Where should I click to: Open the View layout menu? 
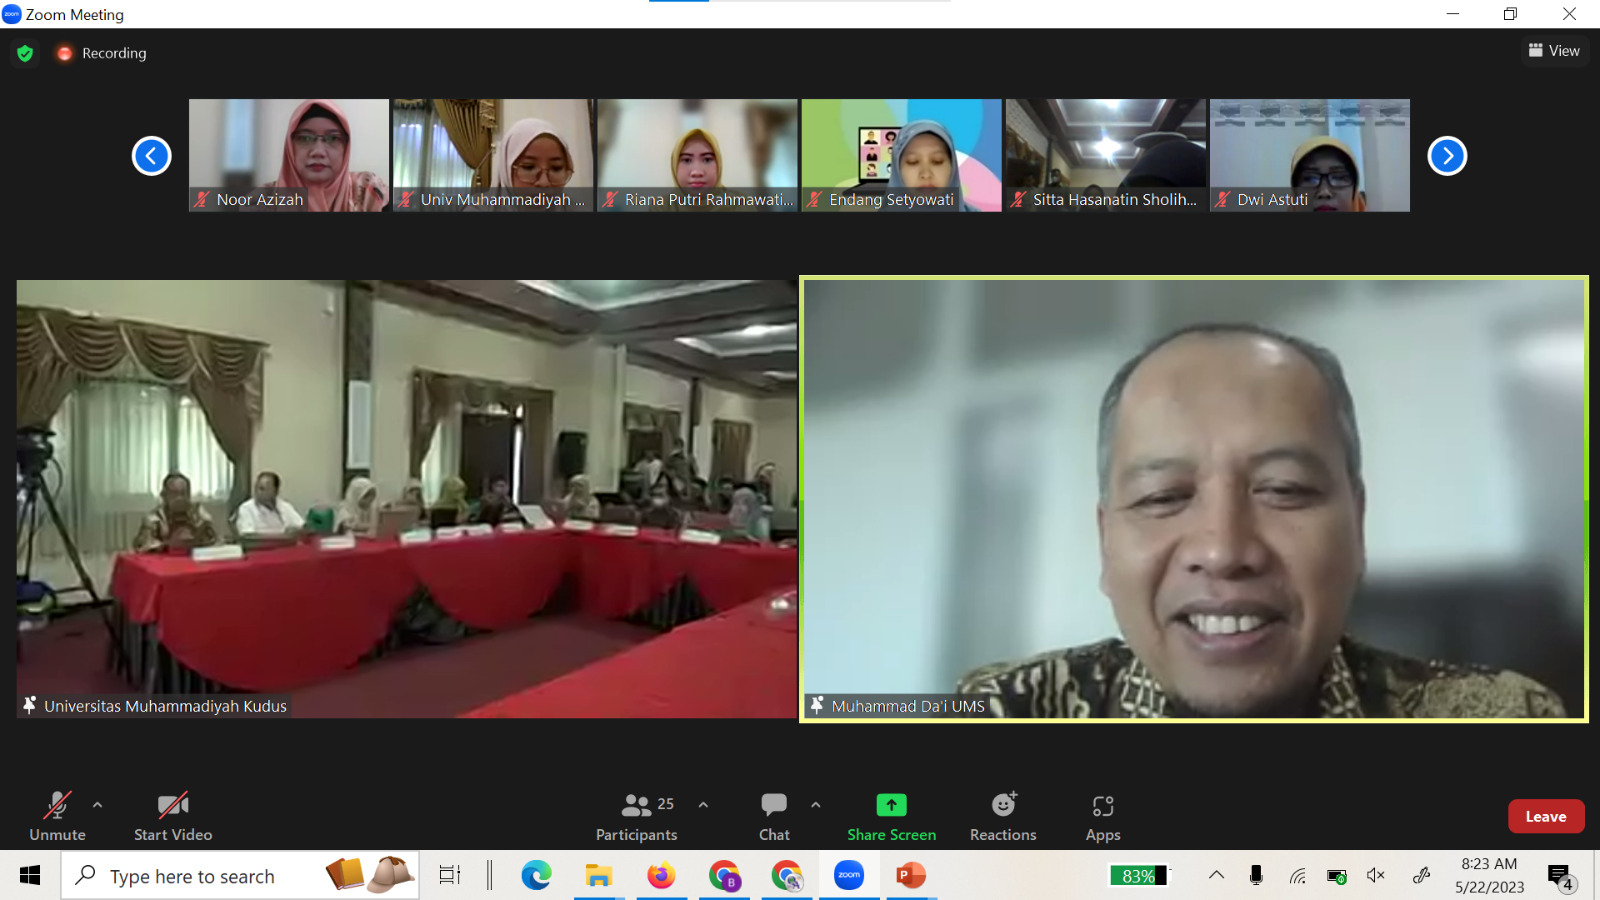pyautogui.click(x=1554, y=51)
